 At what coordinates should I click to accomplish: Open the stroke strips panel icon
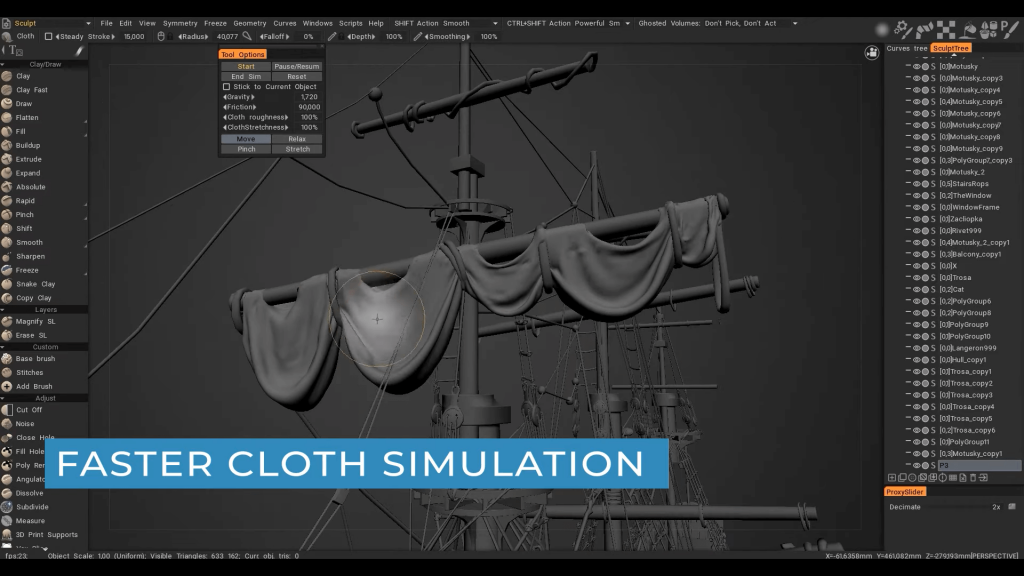coord(924,29)
